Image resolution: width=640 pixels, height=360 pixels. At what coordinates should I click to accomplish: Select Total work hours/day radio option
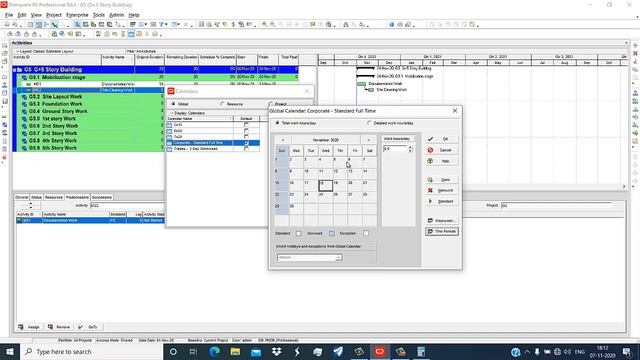click(x=278, y=123)
